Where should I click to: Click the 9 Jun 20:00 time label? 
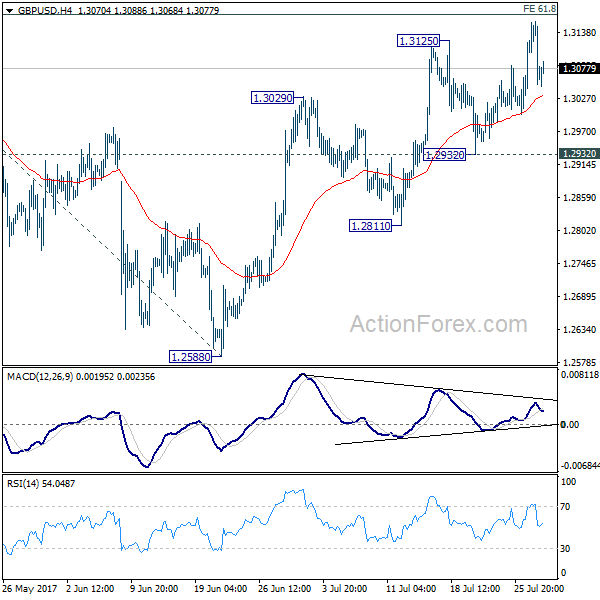pos(154,588)
